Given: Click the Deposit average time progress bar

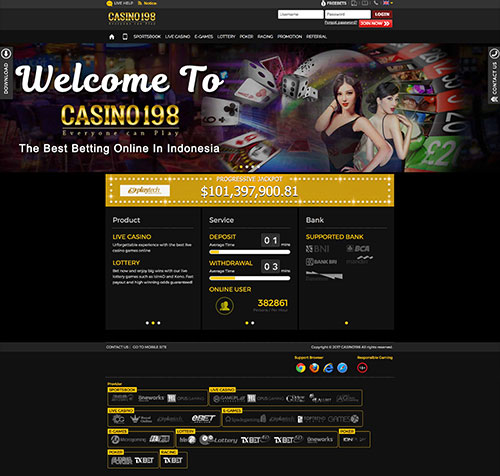Looking at the screenshot, I should coord(250,252).
